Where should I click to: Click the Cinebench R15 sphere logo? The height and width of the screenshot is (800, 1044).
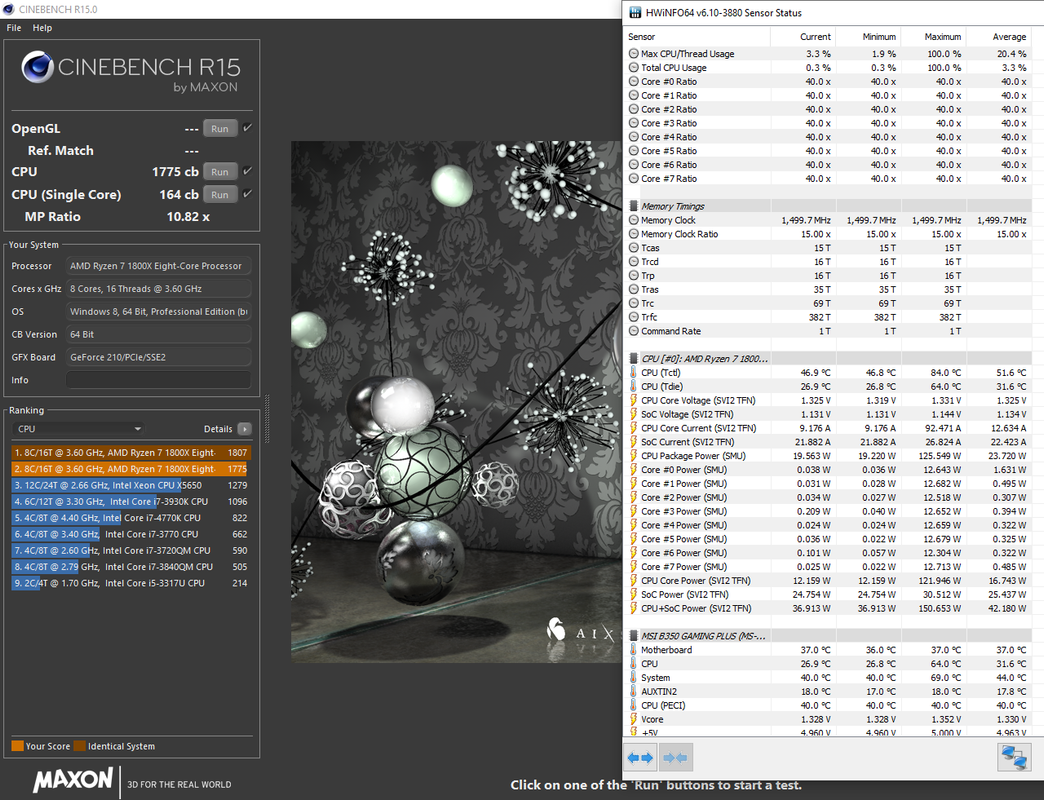click(37, 67)
